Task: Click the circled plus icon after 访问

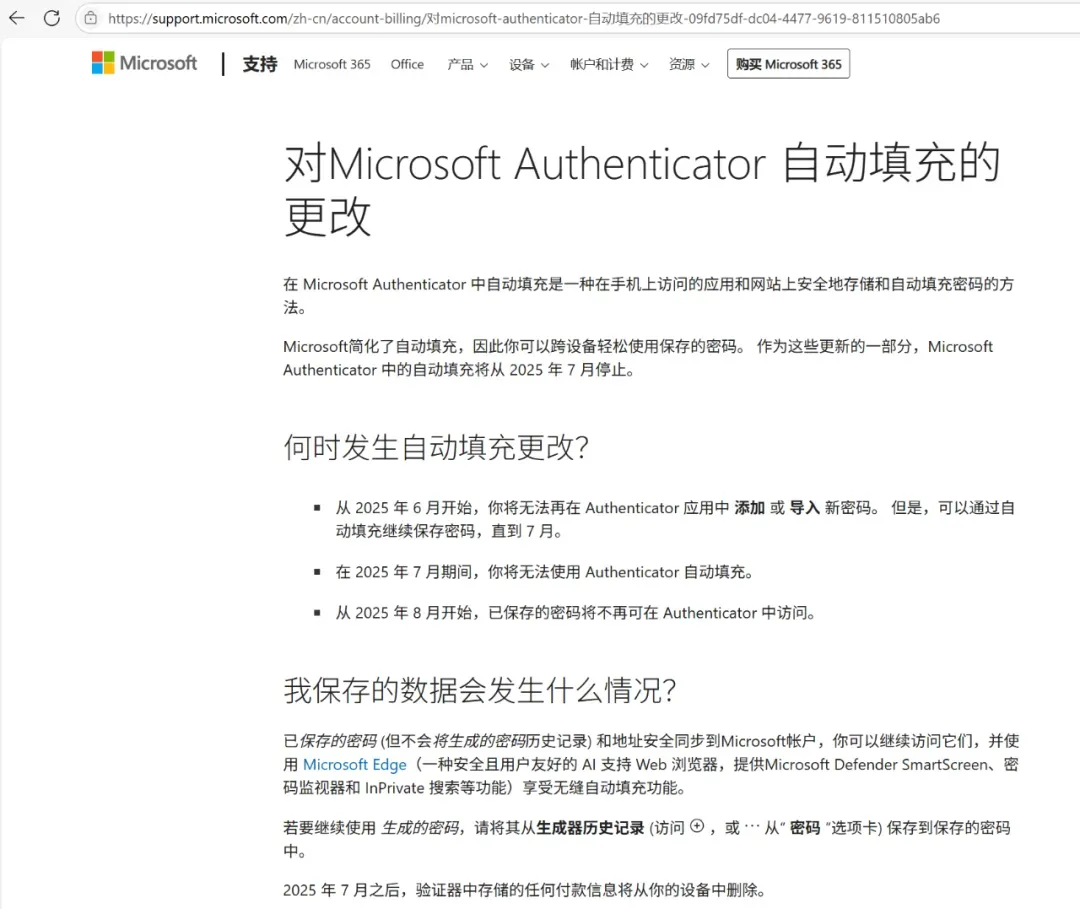Action: click(697, 826)
